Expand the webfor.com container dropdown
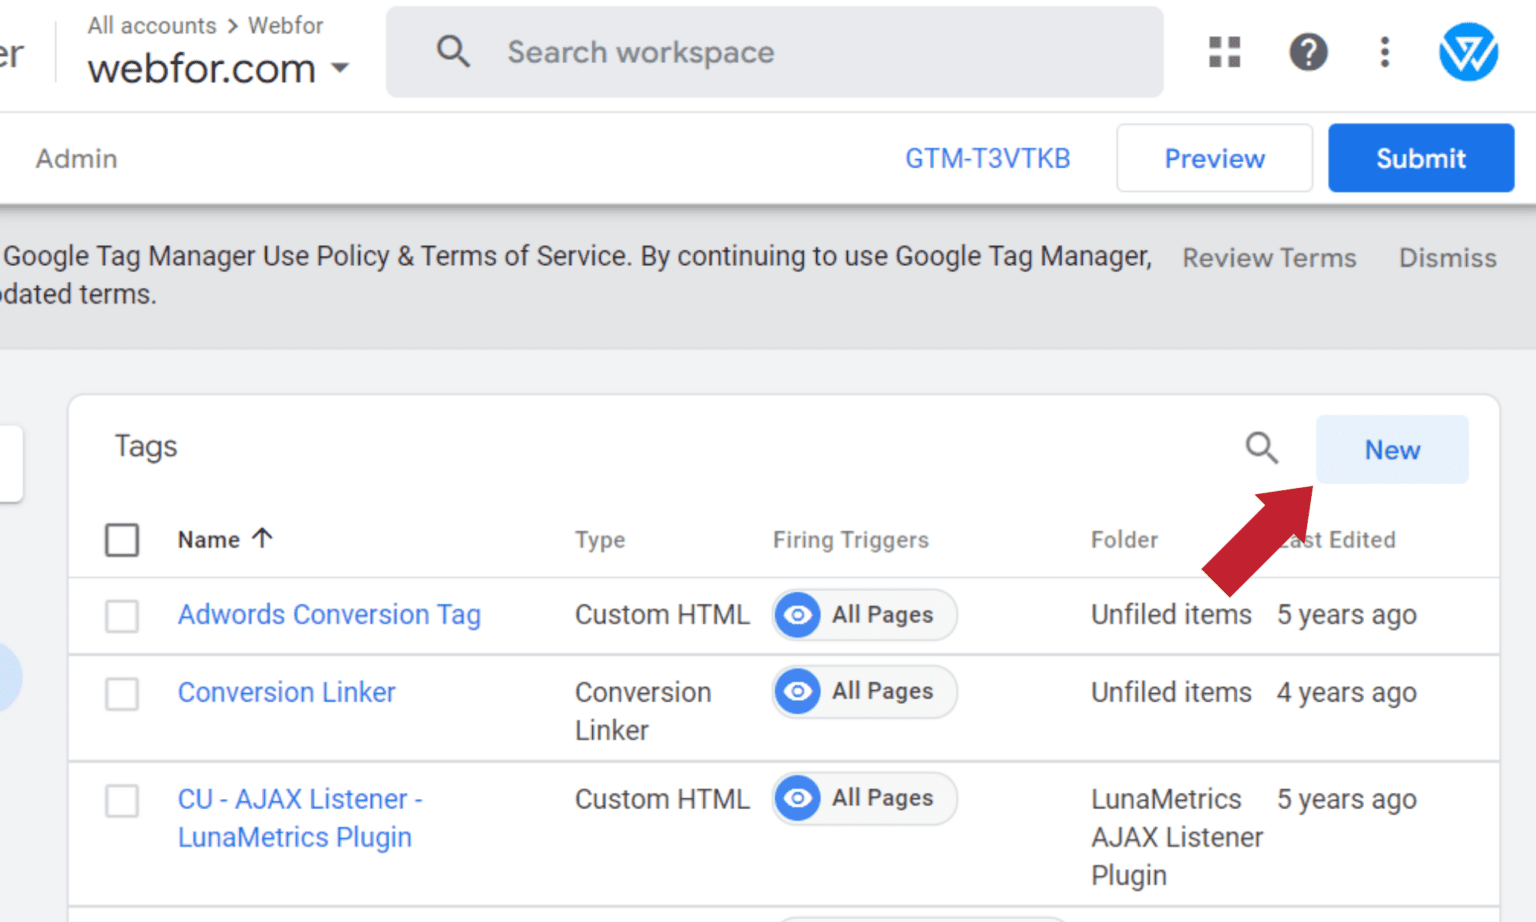This screenshot has width=1536, height=922. (340, 68)
